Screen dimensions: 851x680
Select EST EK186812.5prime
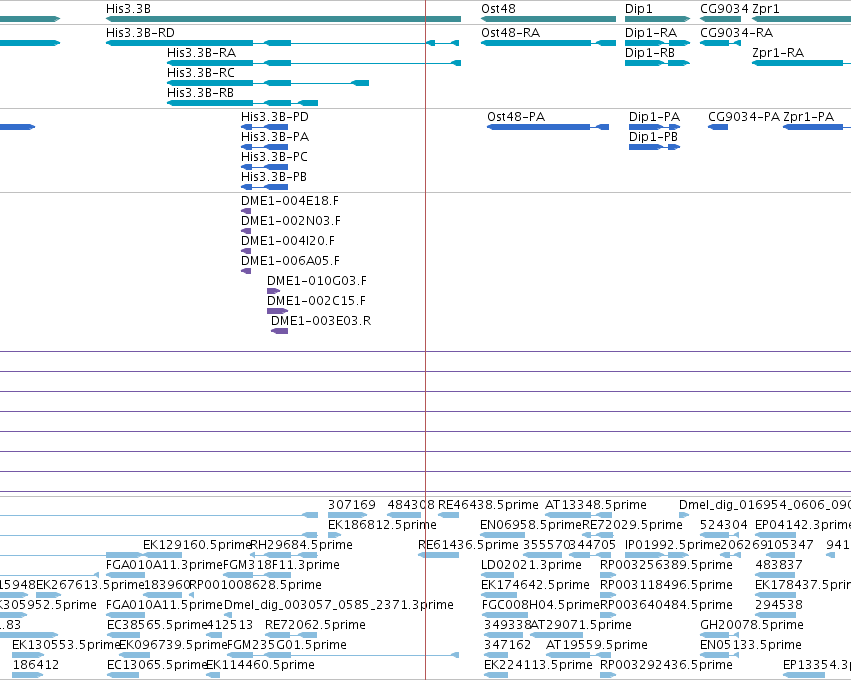click(x=334, y=535)
